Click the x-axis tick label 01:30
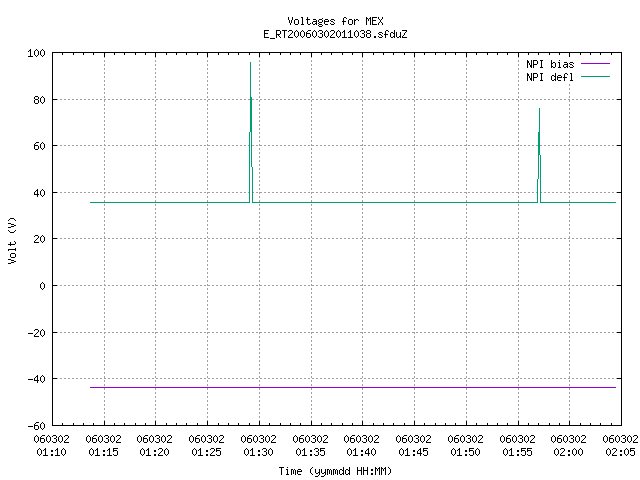 point(258,452)
